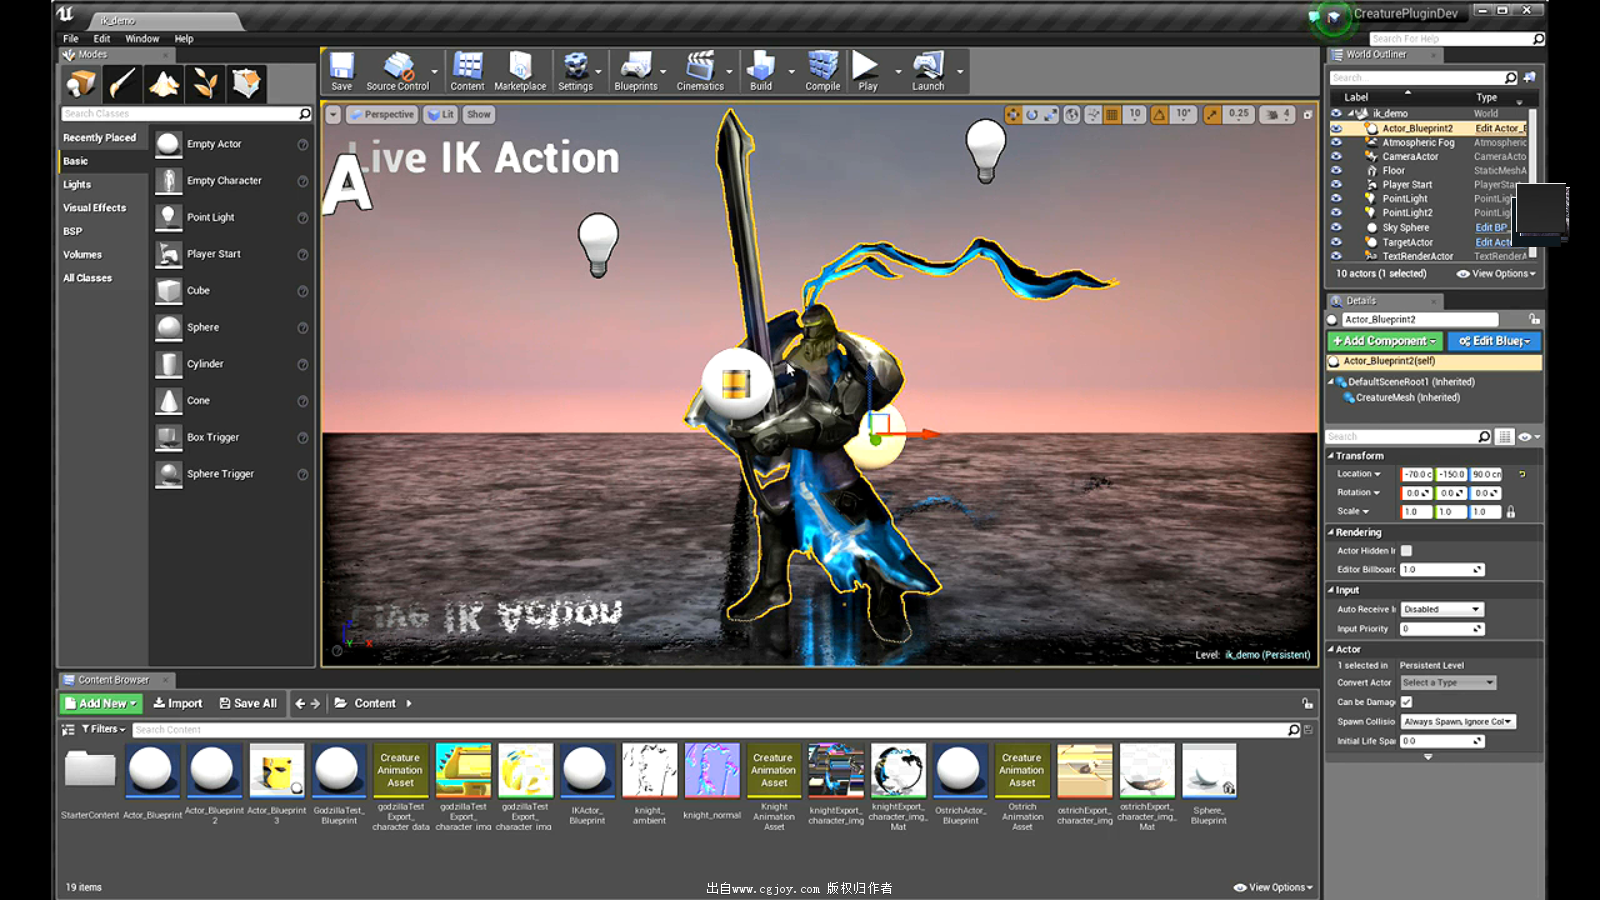Click the Import button
The image size is (1600, 900).
[177, 704]
